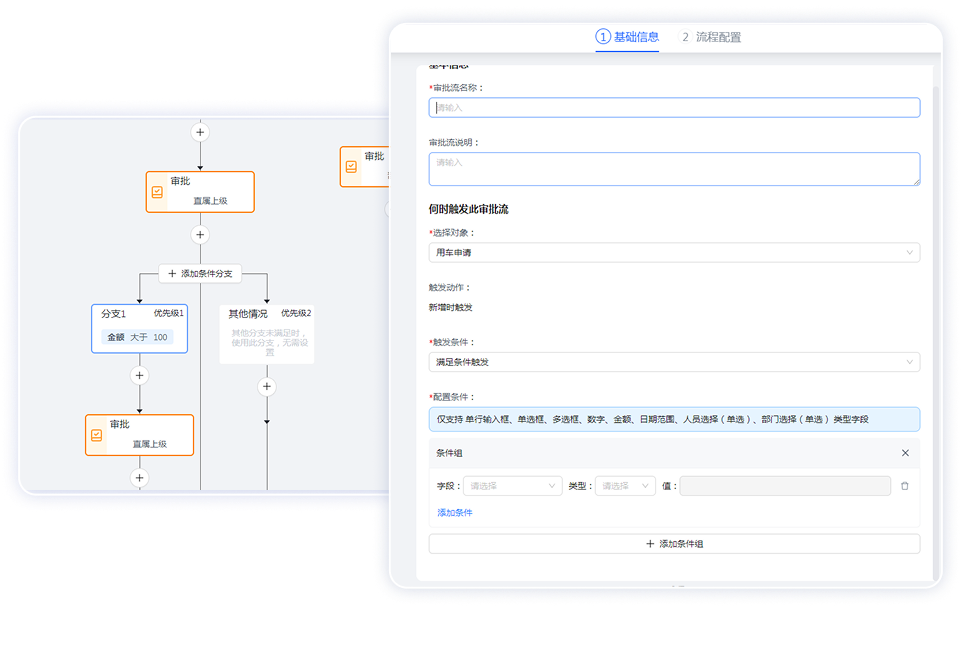
Task: Click the approval icon in the lower-left 审批 node
Action: pyautogui.click(x=97, y=435)
